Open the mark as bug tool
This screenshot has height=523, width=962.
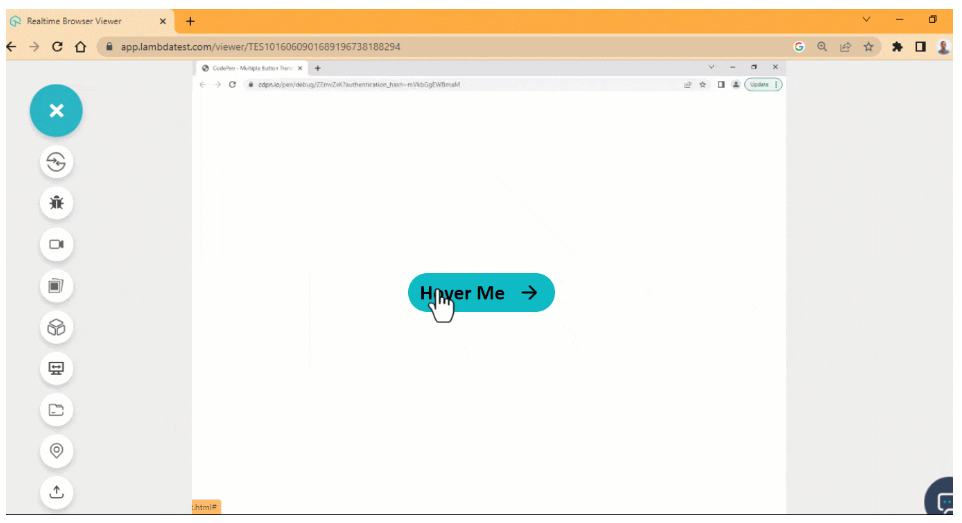point(56,203)
